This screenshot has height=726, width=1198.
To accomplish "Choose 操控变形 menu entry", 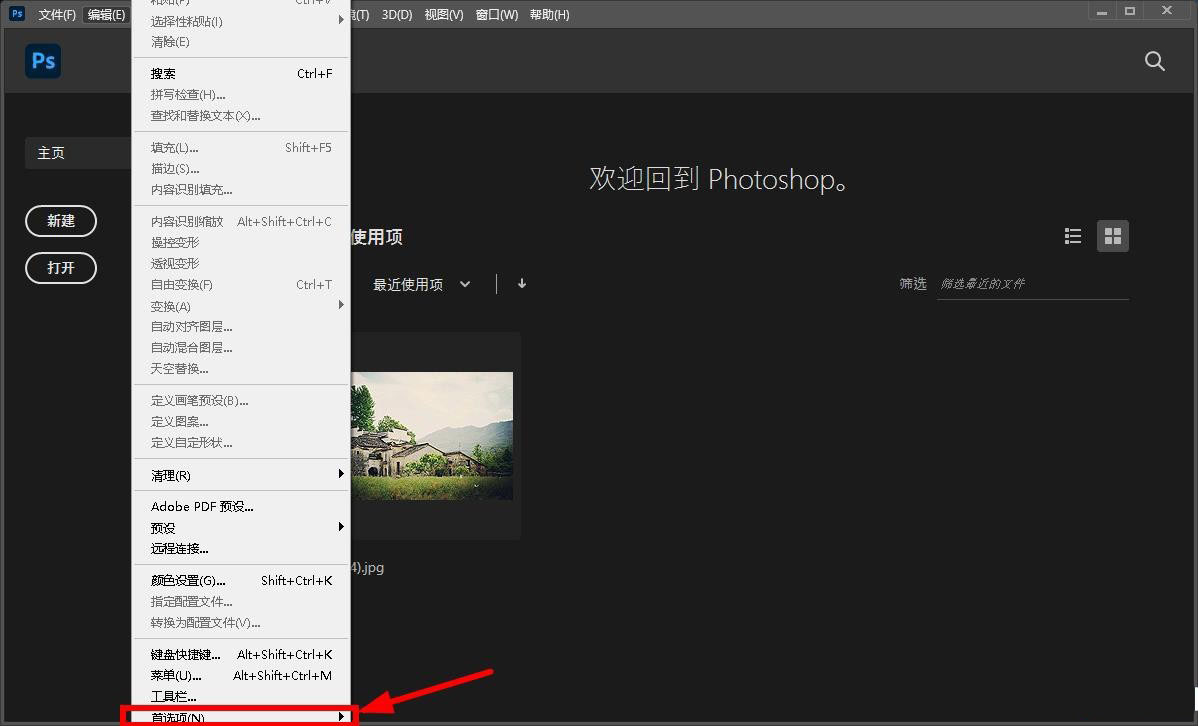I will coord(241,242).
